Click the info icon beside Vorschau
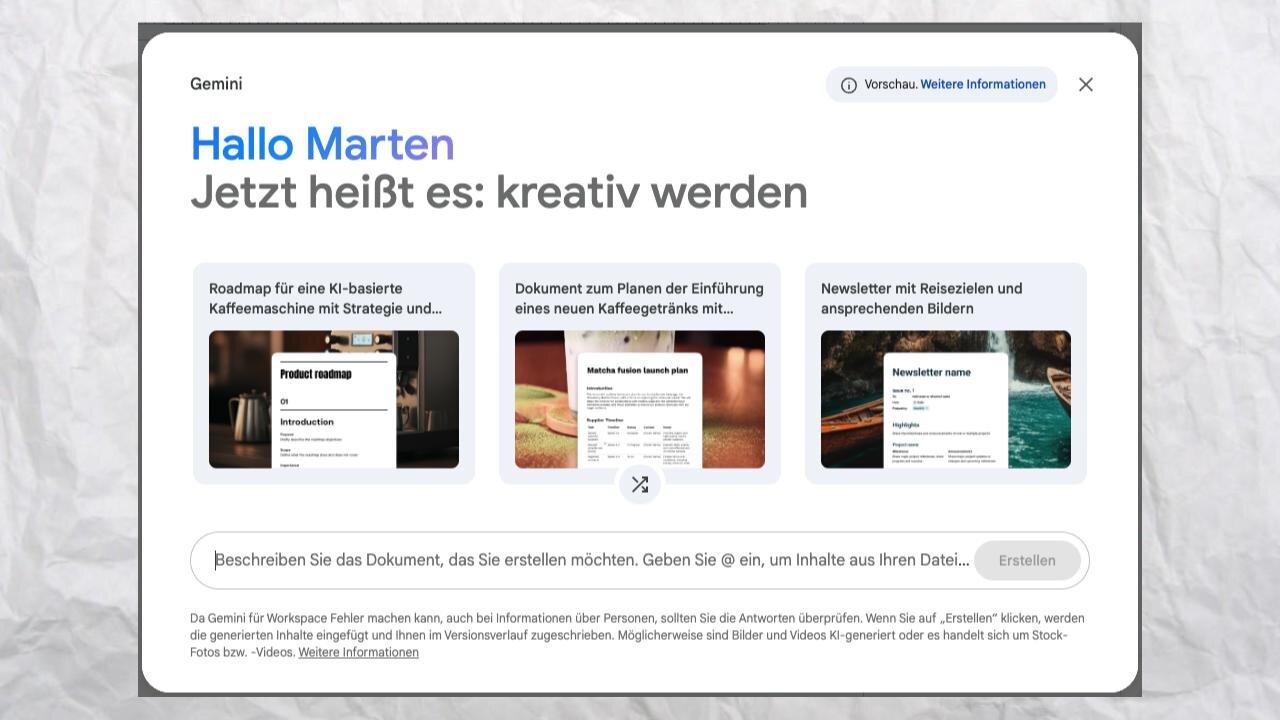This screenshot has height=720, width=1280. pyautogui.click(x=849, y=85)
